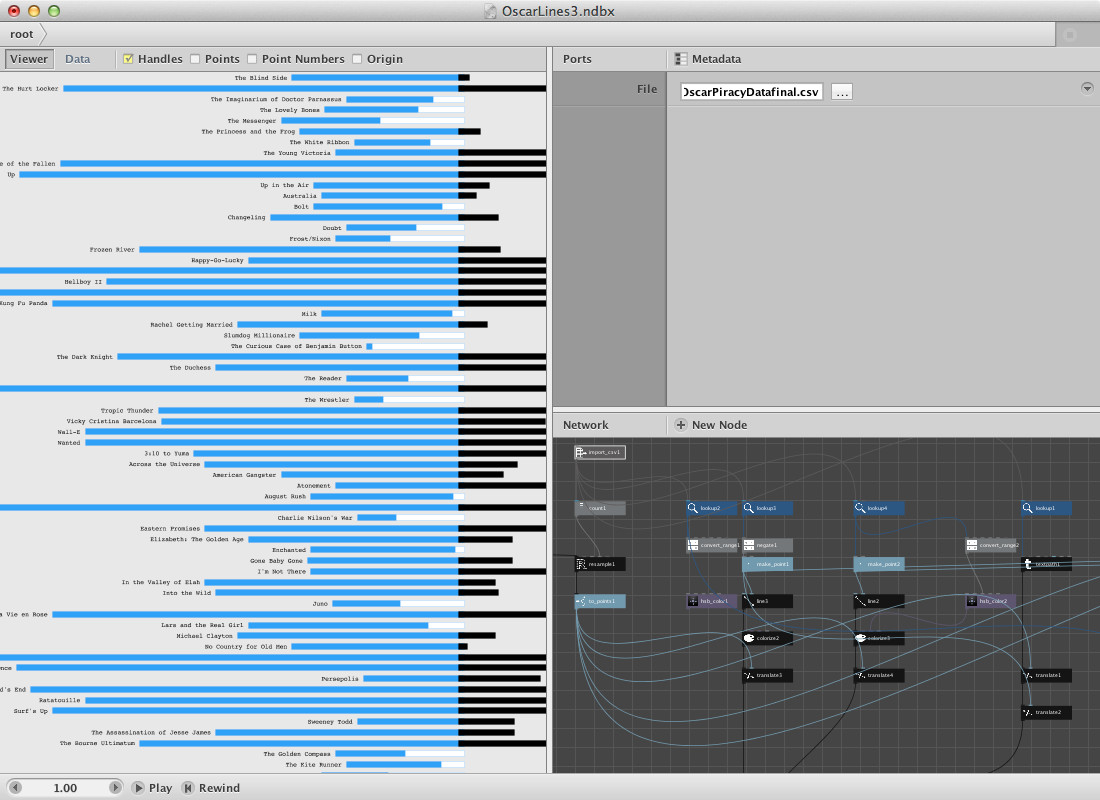Screen dimensions: 1100x800
Task: Uncheck the Handles checkbox
Action: point(128,59)
